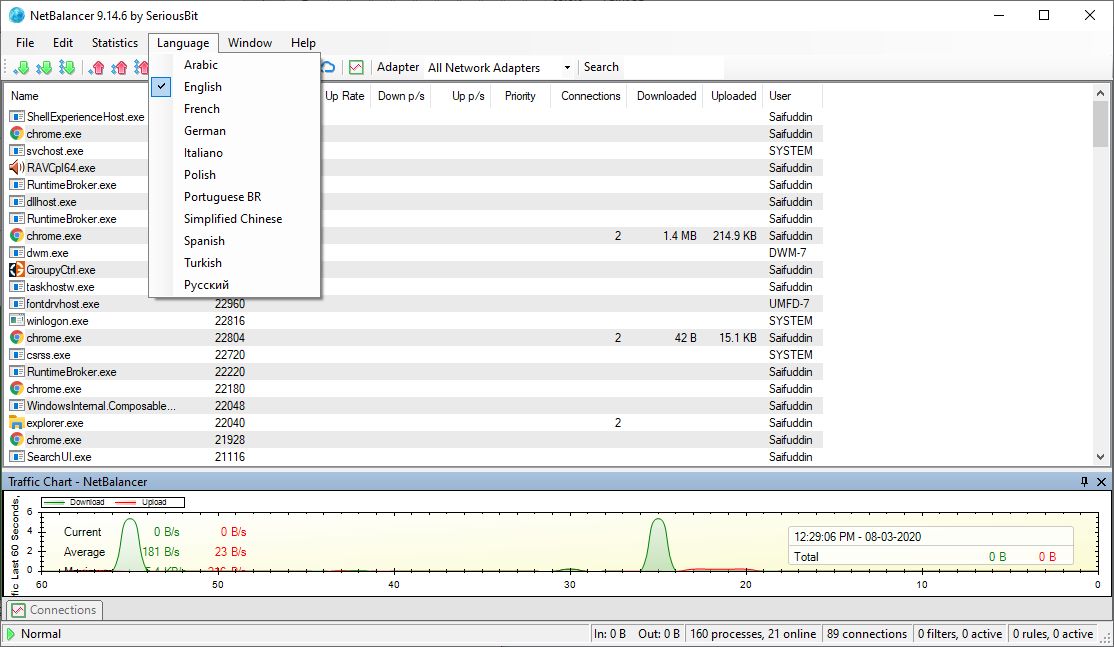Sort by the Uploaded column

point(734,96)
